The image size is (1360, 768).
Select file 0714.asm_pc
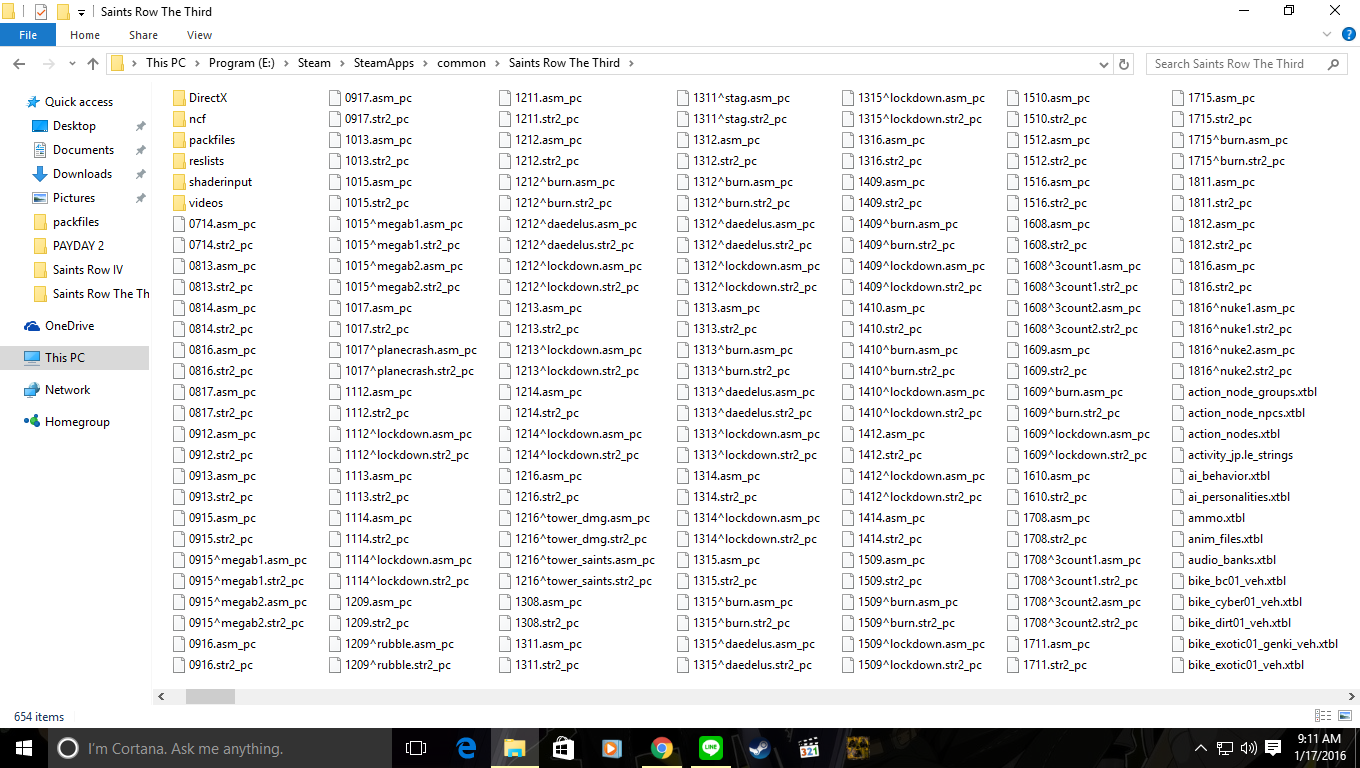(213, 224)
